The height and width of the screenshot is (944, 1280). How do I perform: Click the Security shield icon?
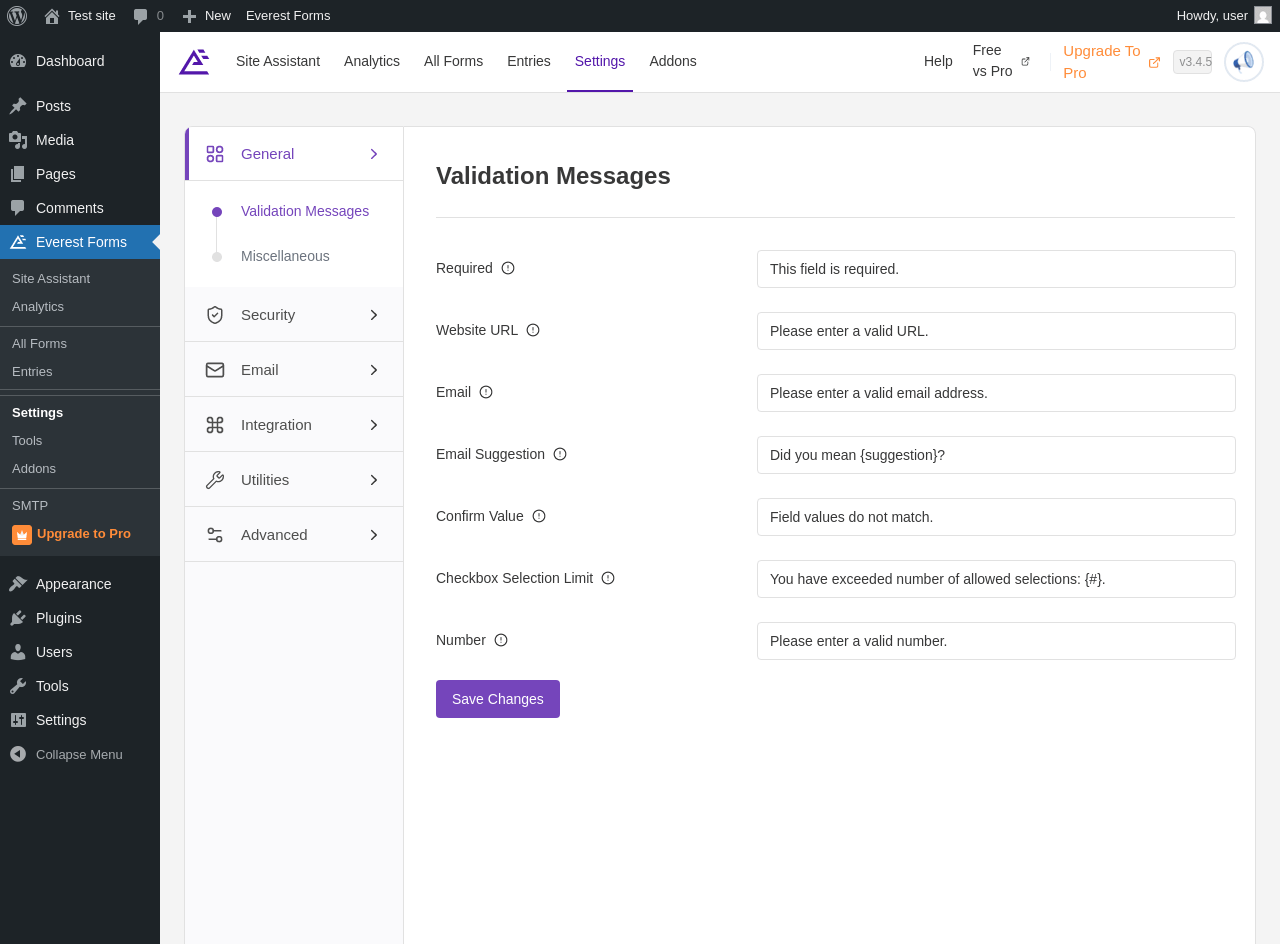point(215,315)
